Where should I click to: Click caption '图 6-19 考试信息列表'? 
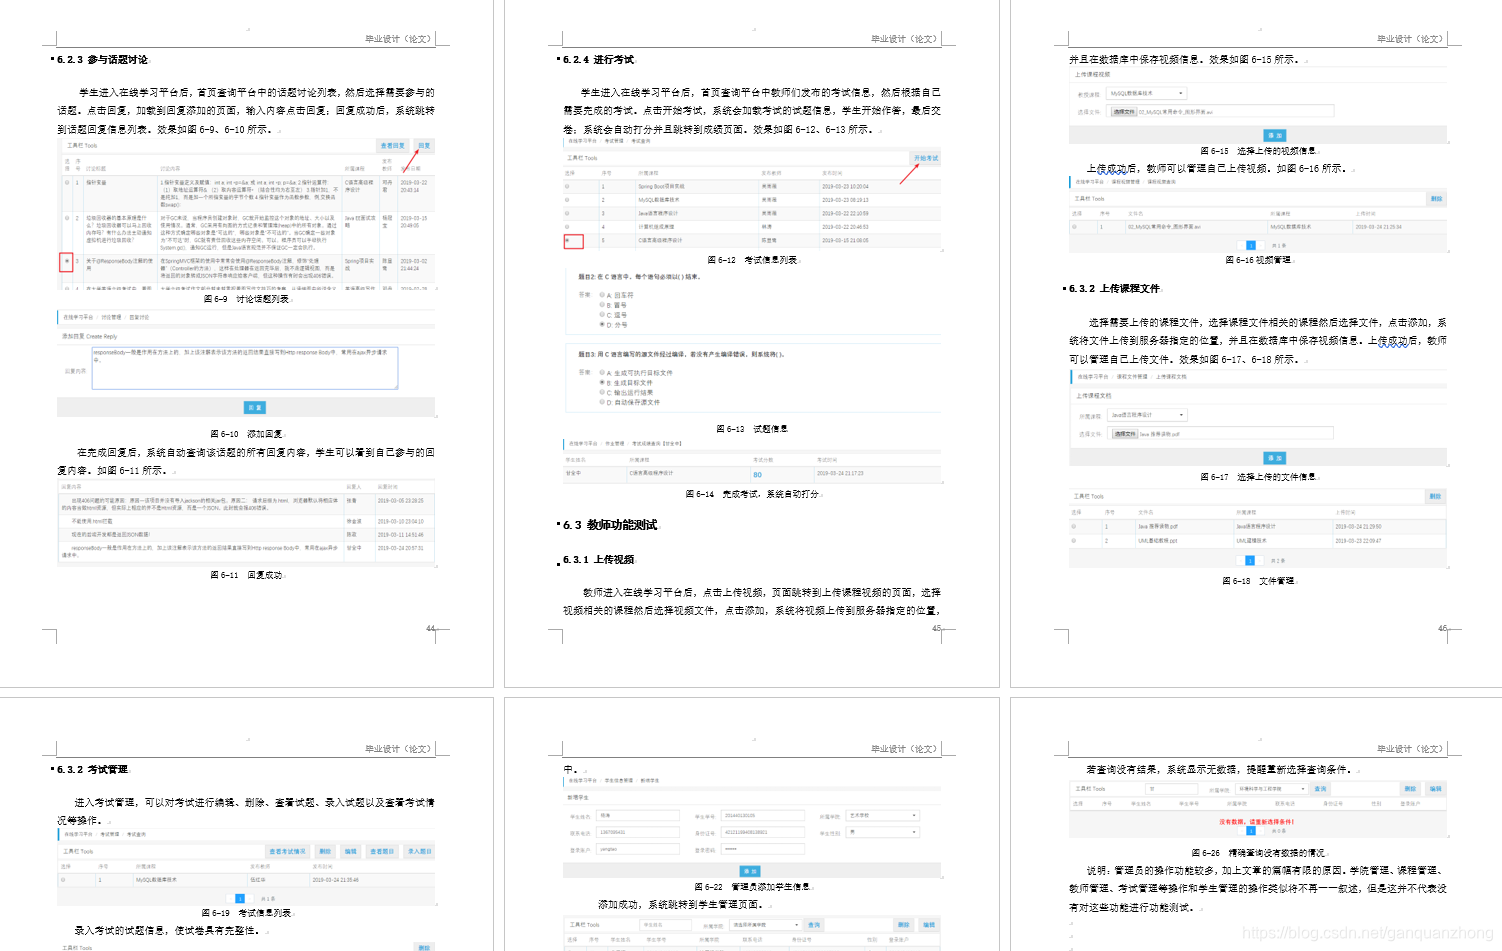point(246,913)
